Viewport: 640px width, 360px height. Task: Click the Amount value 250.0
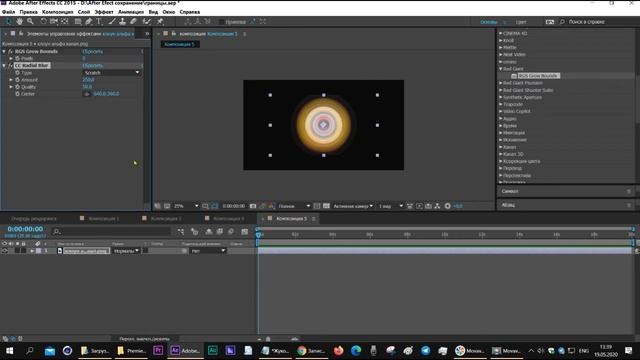88,80
